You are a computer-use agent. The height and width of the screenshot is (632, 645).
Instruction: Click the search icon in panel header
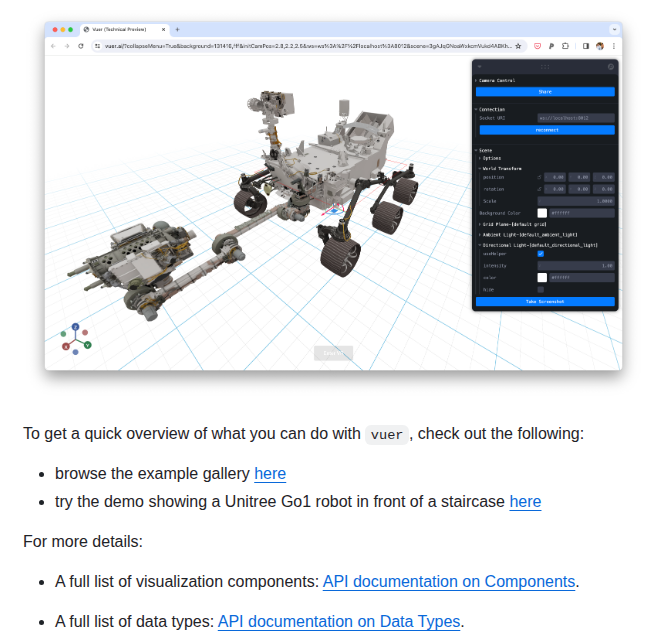click(x=610, y=67)
